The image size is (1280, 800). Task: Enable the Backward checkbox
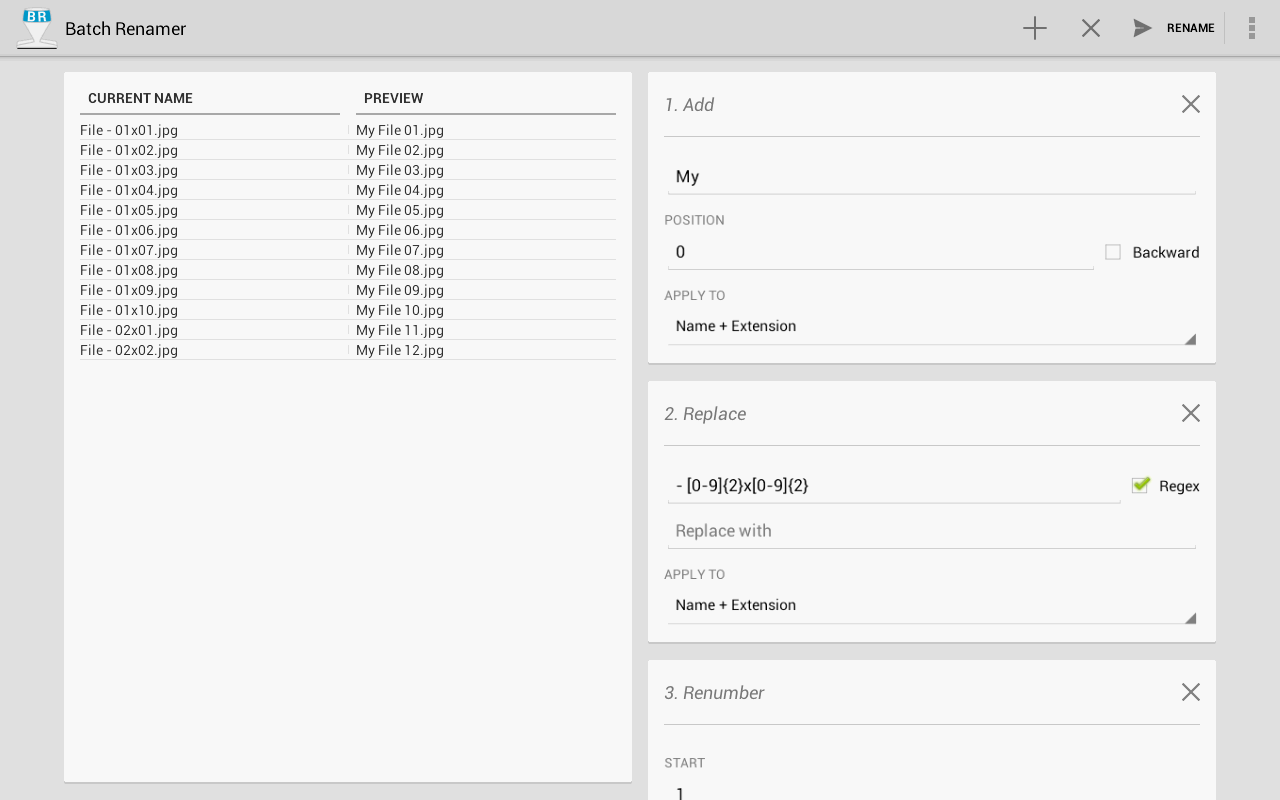(1113, 252)
